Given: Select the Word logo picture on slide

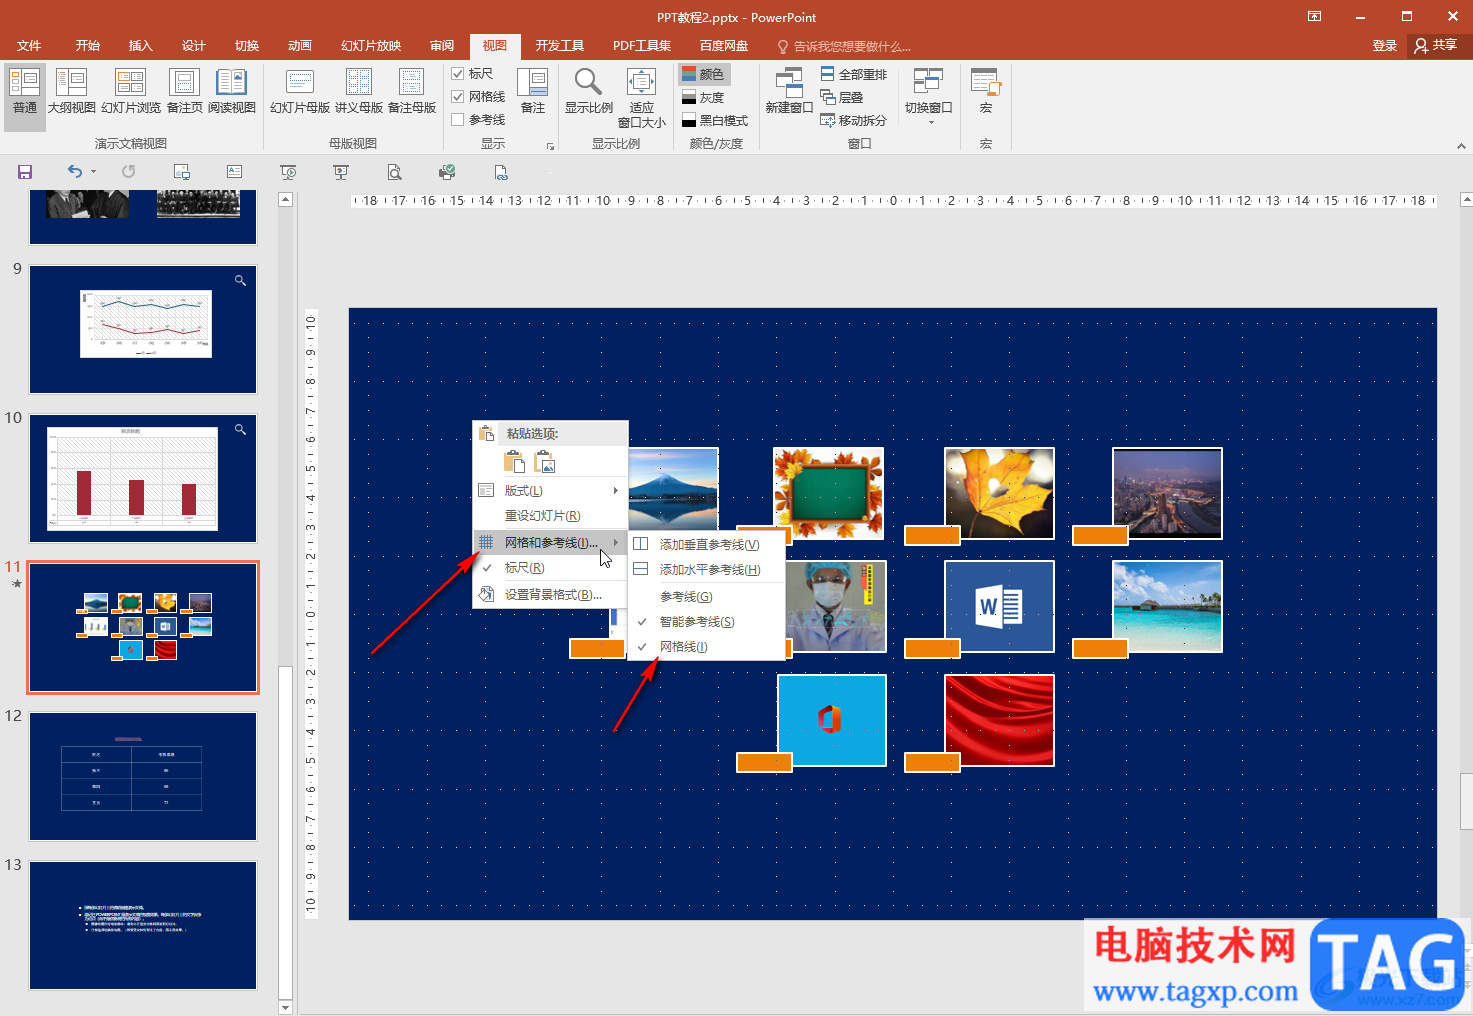Looking at the screenshot, I should [x=999, y=606].
